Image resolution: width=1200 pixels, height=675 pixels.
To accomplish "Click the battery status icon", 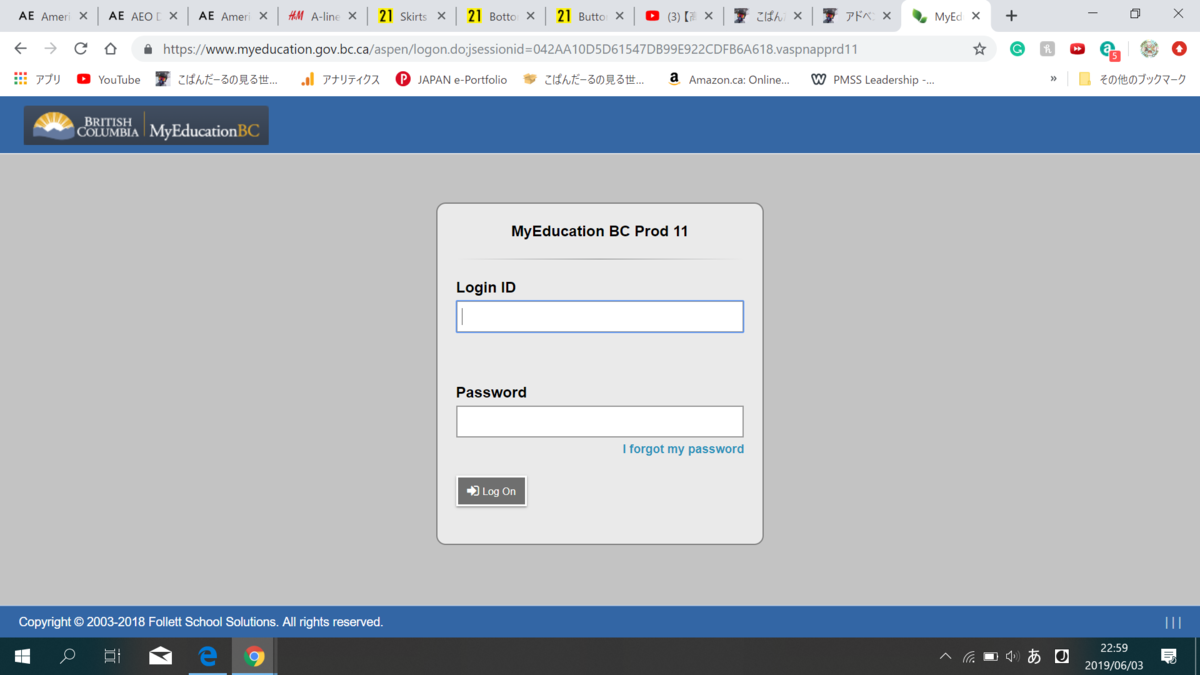I will [990, 657].
